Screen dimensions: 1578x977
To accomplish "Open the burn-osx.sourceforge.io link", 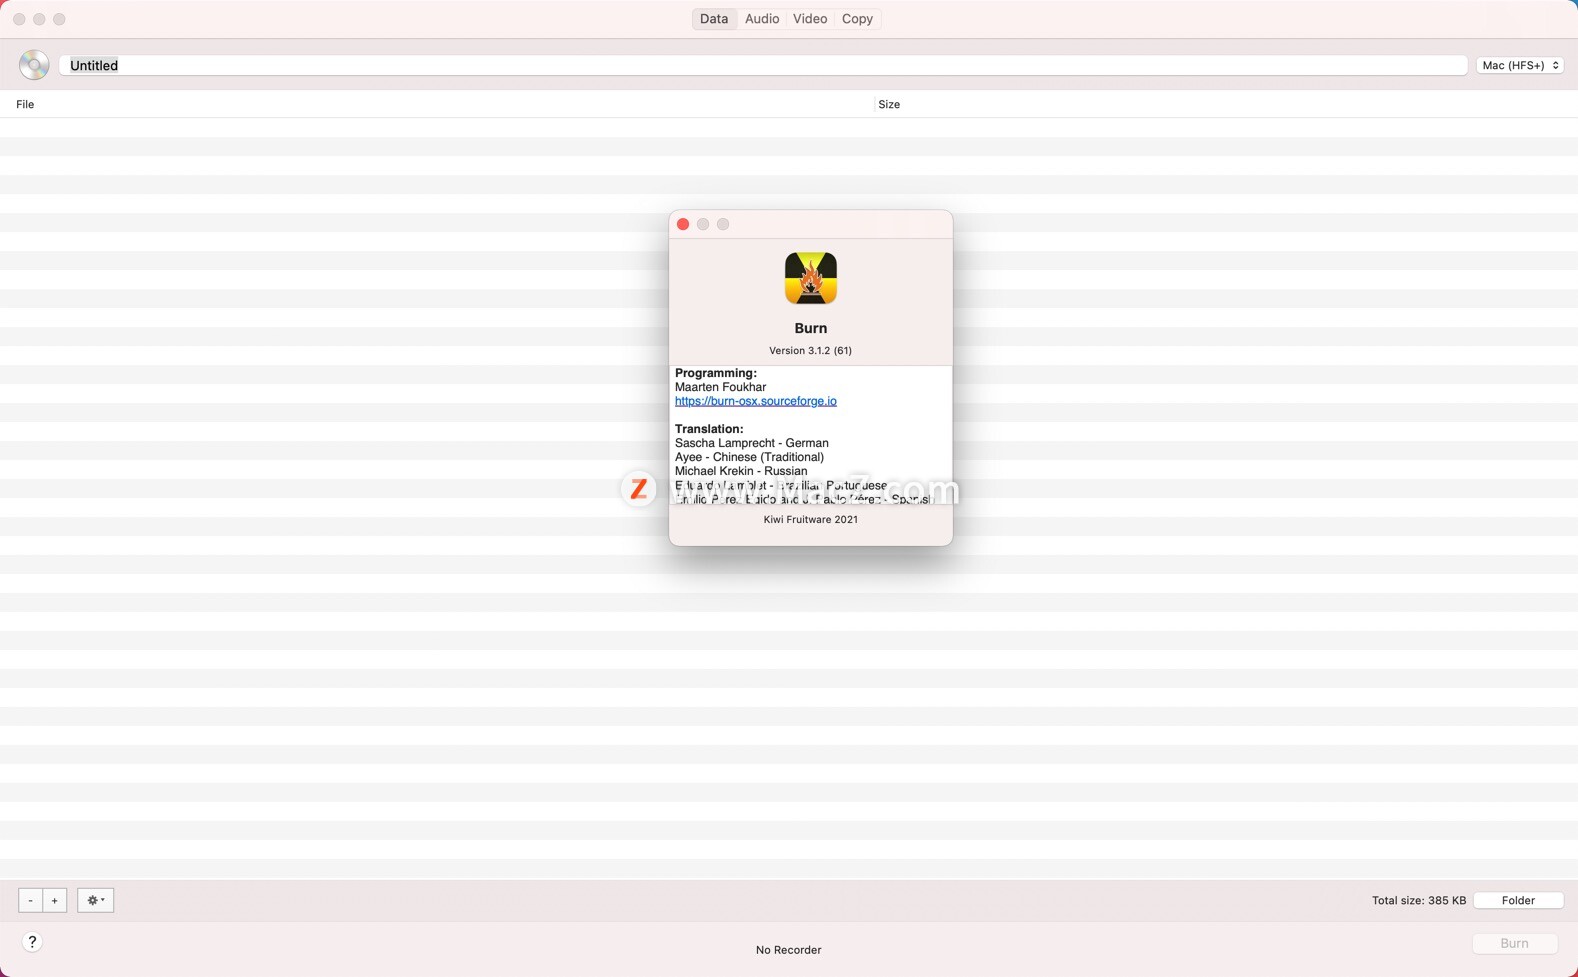I will click(756, 401).
